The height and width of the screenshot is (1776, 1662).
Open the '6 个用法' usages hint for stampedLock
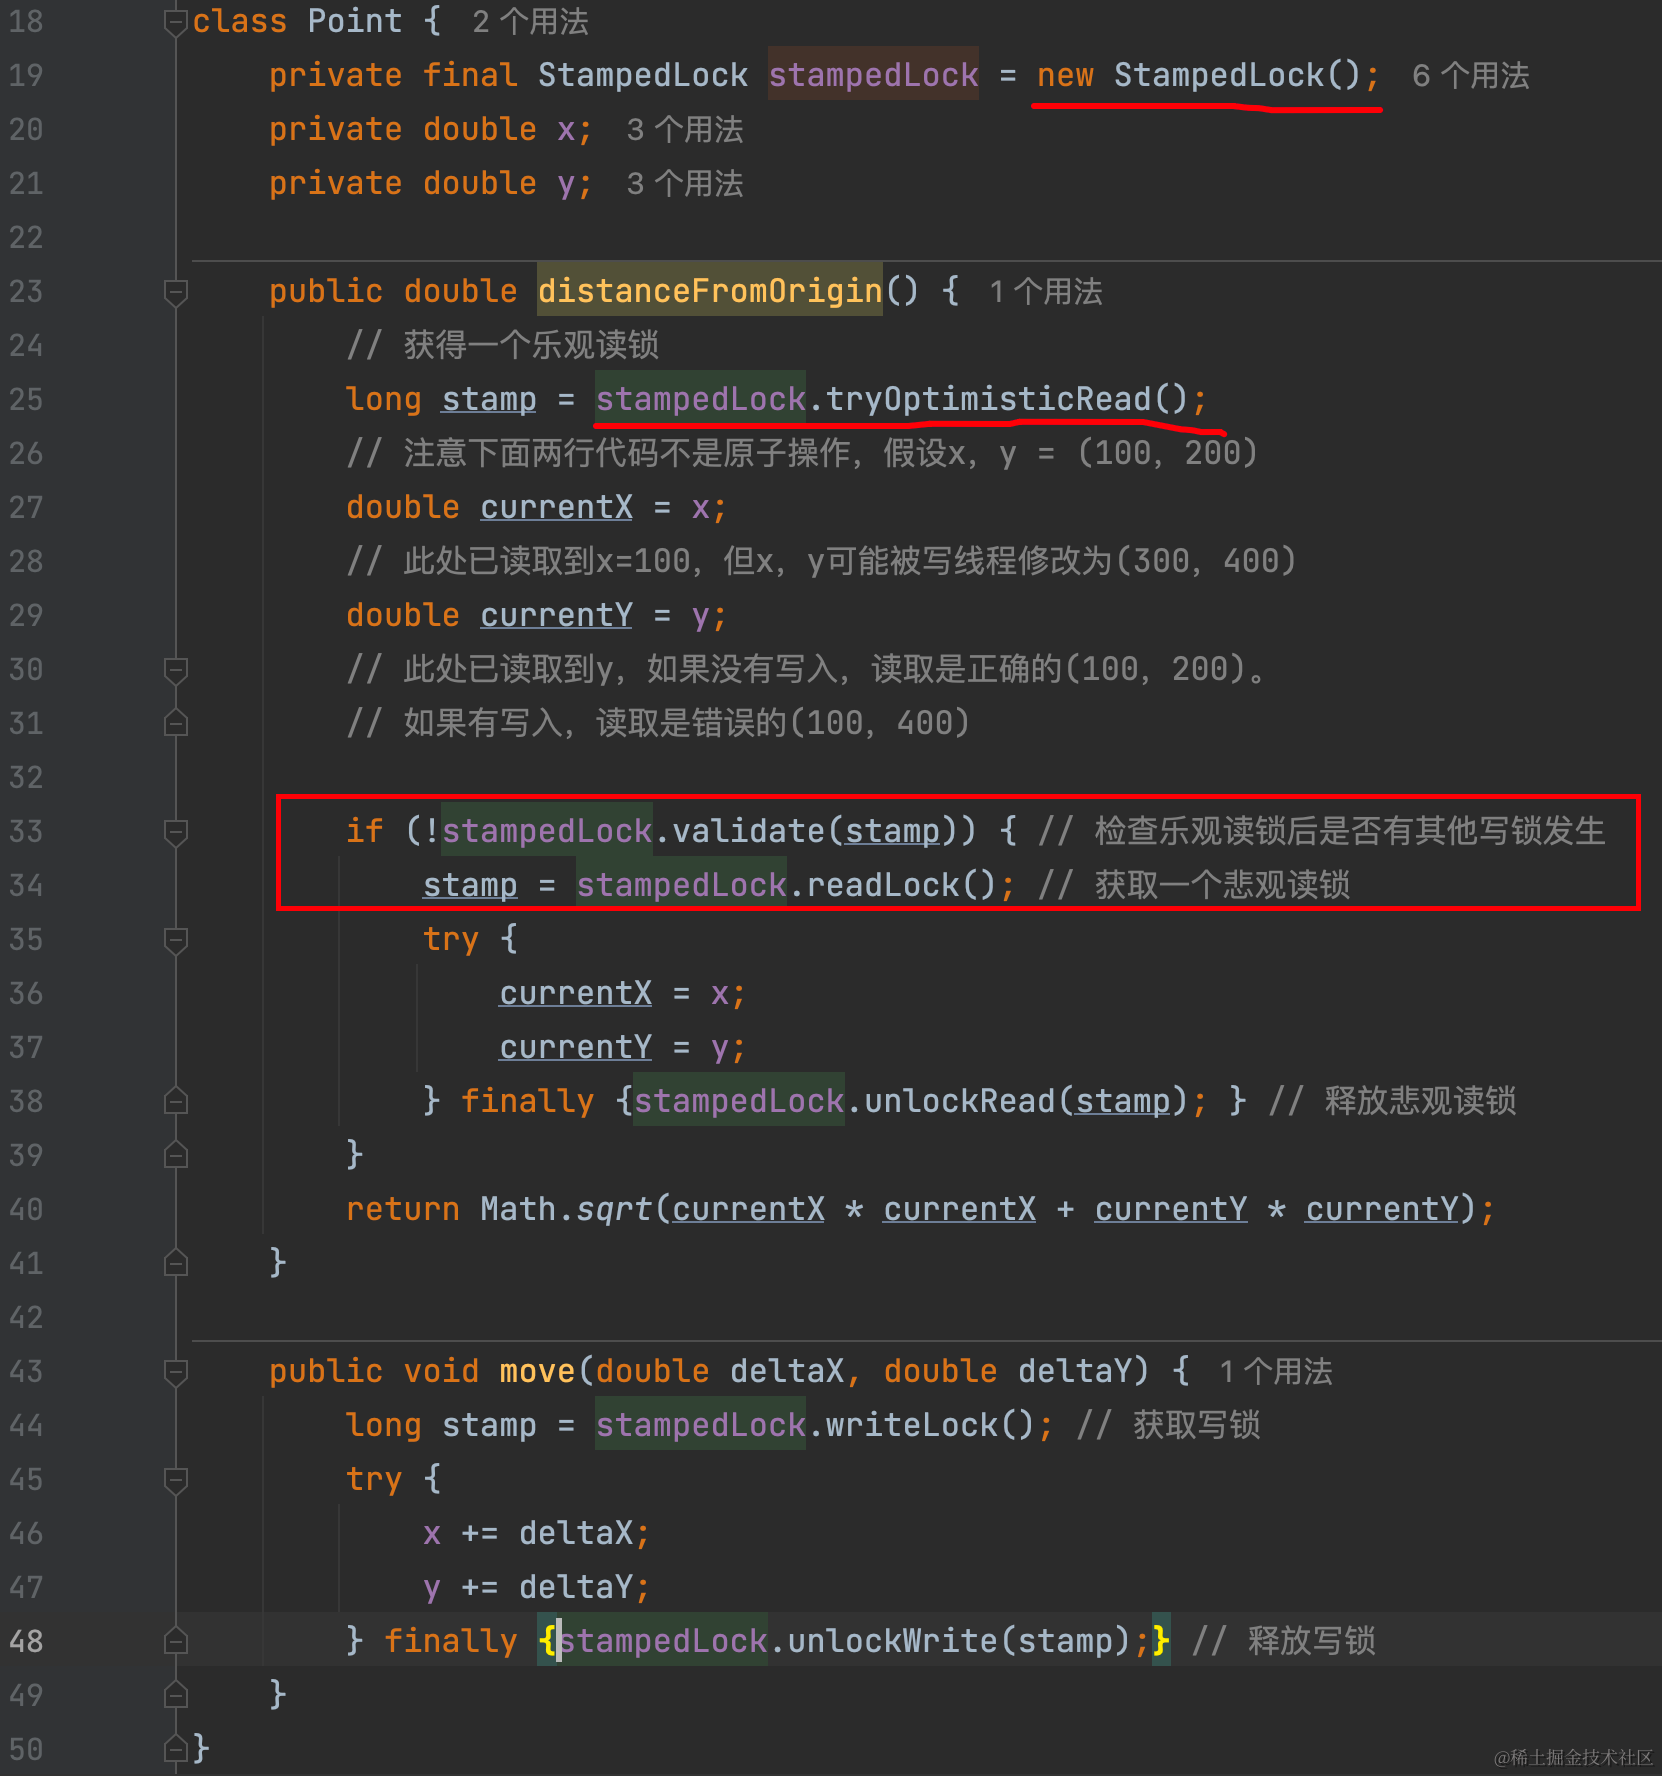(x=1470, y=75)
